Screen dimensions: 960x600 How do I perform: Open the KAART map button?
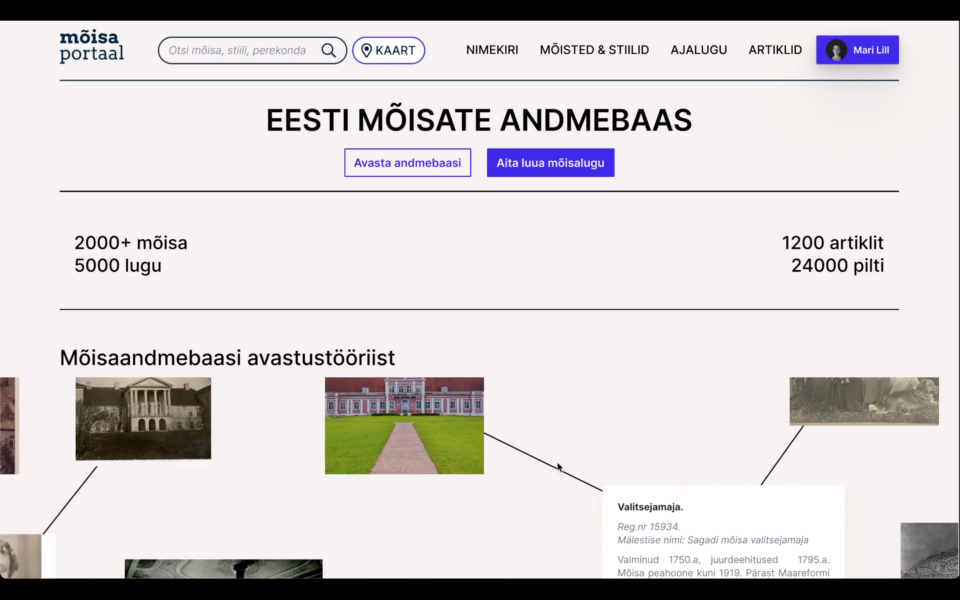(389, 50)
